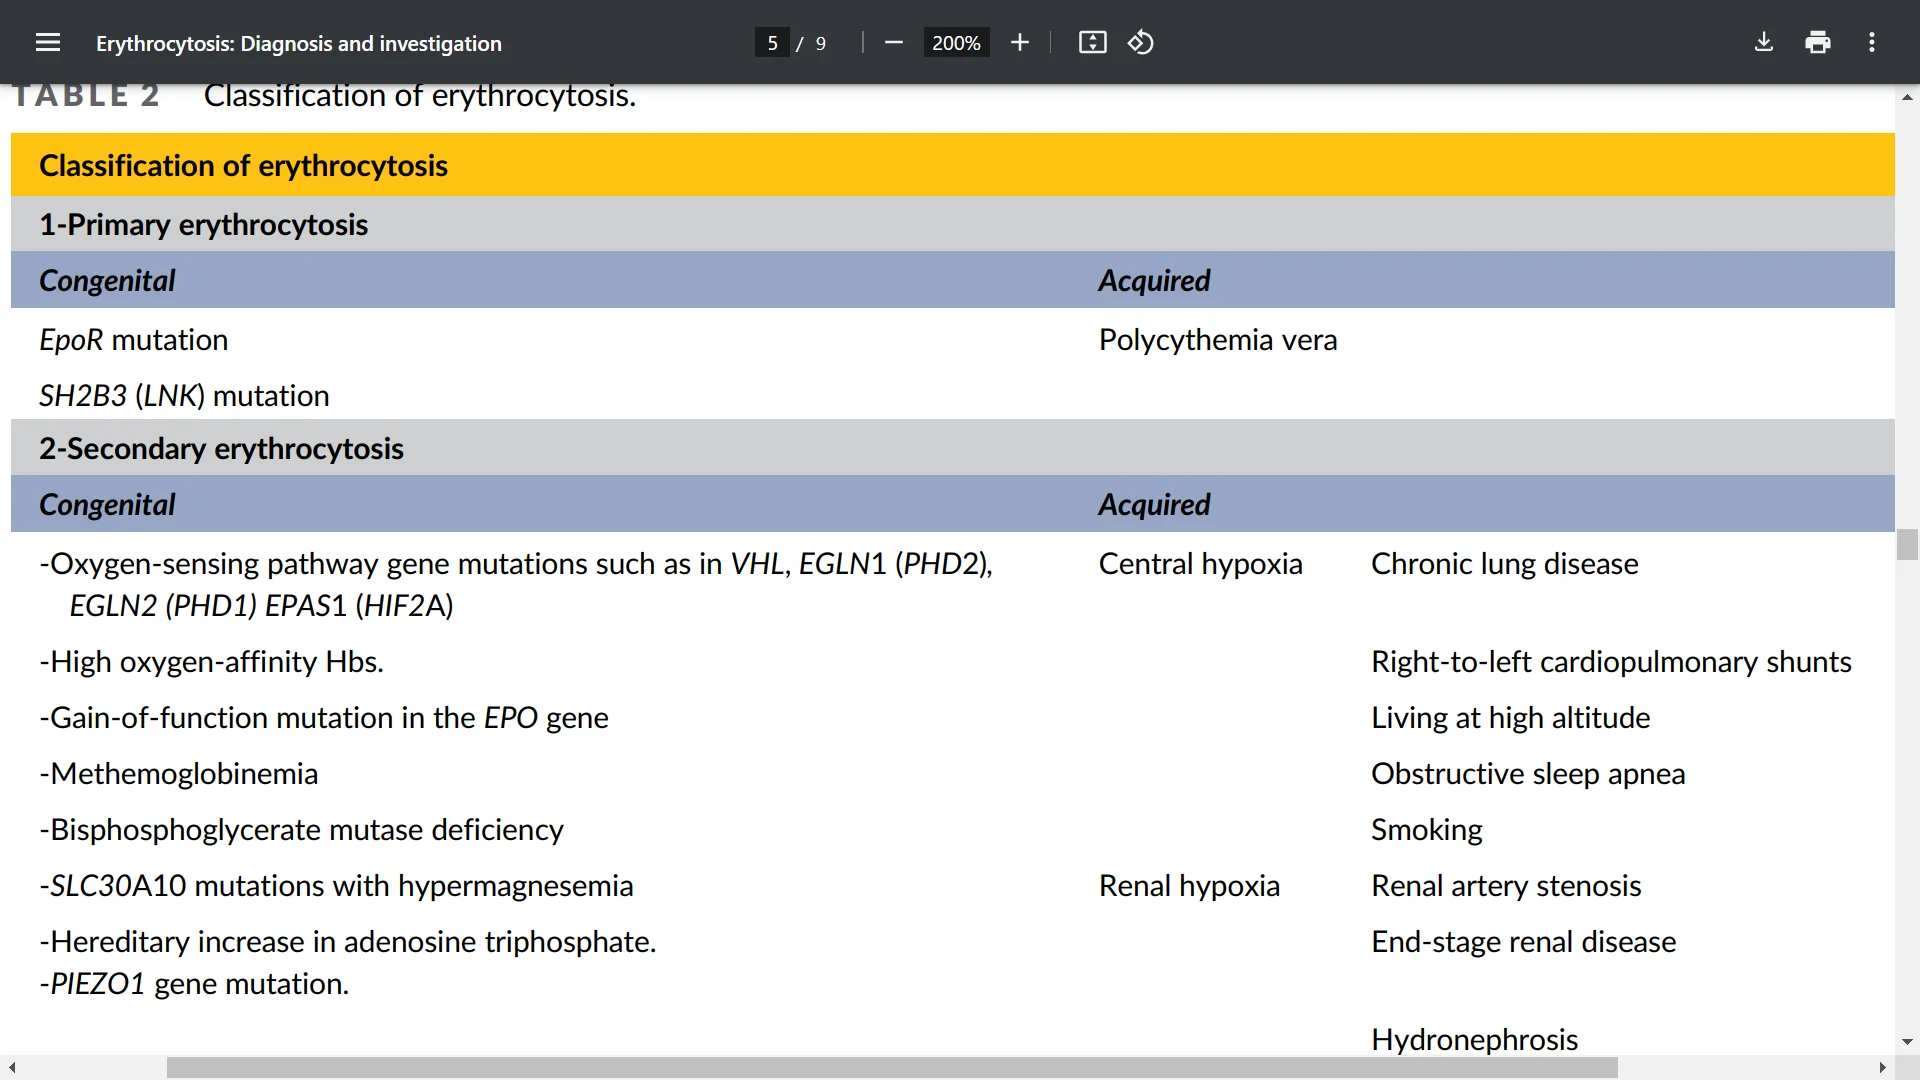Click '-PIEZO1 gene mutation.' entry
This screenshot has width=1920, height=1080.
click(194, 984)
